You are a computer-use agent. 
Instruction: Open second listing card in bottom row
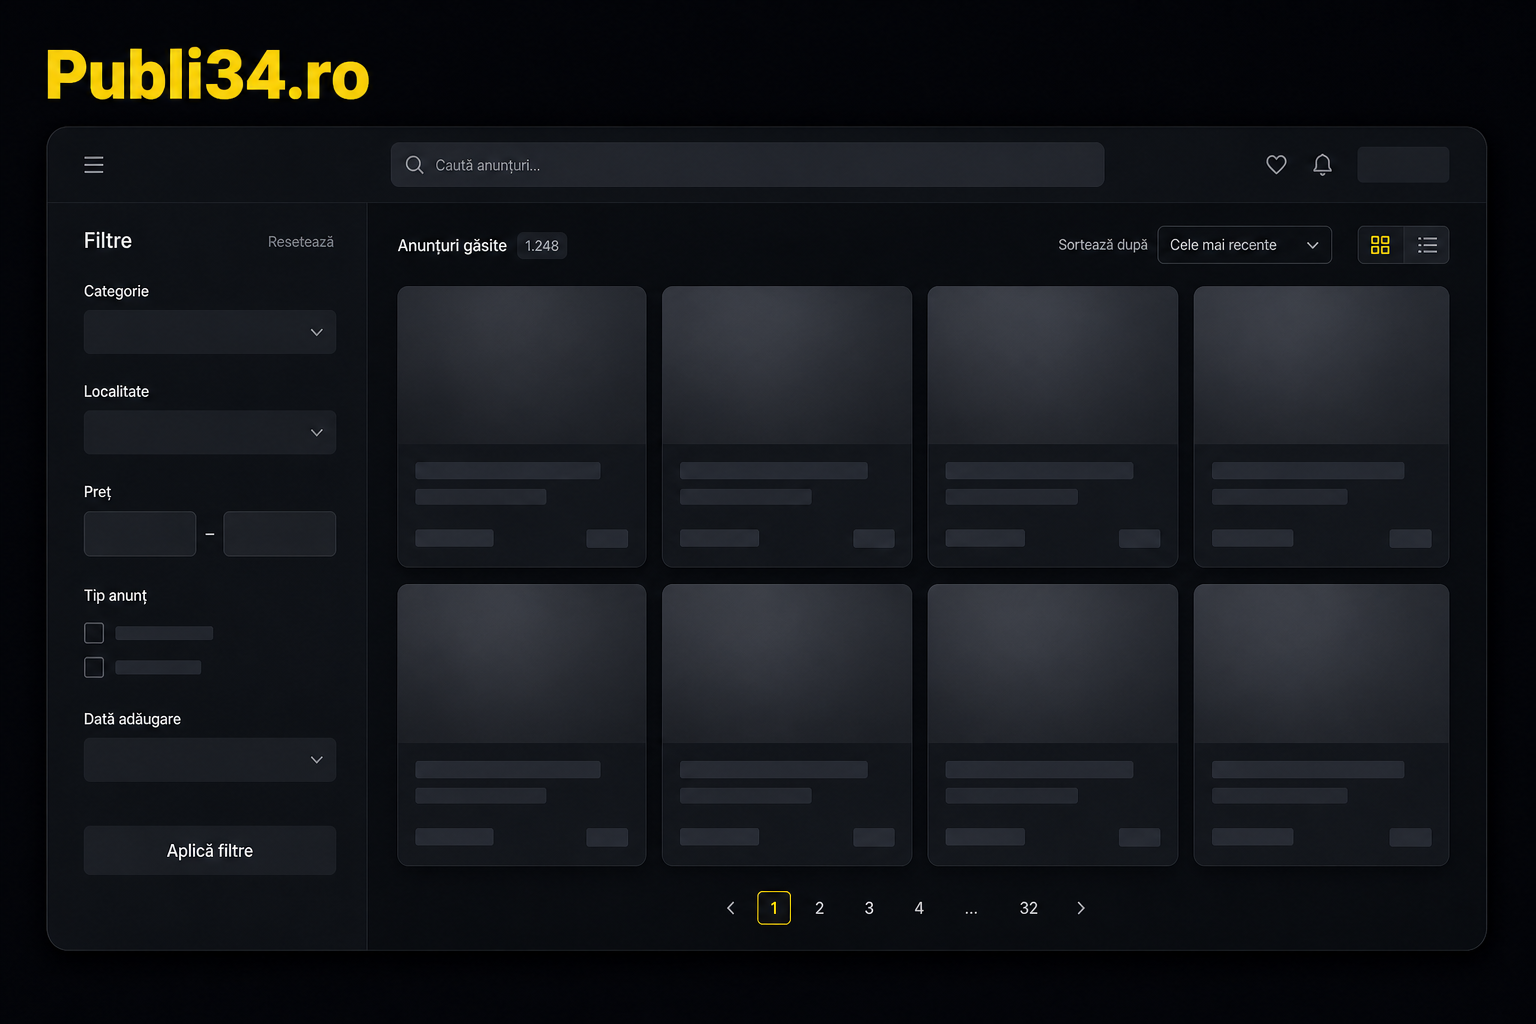(787, 725)
